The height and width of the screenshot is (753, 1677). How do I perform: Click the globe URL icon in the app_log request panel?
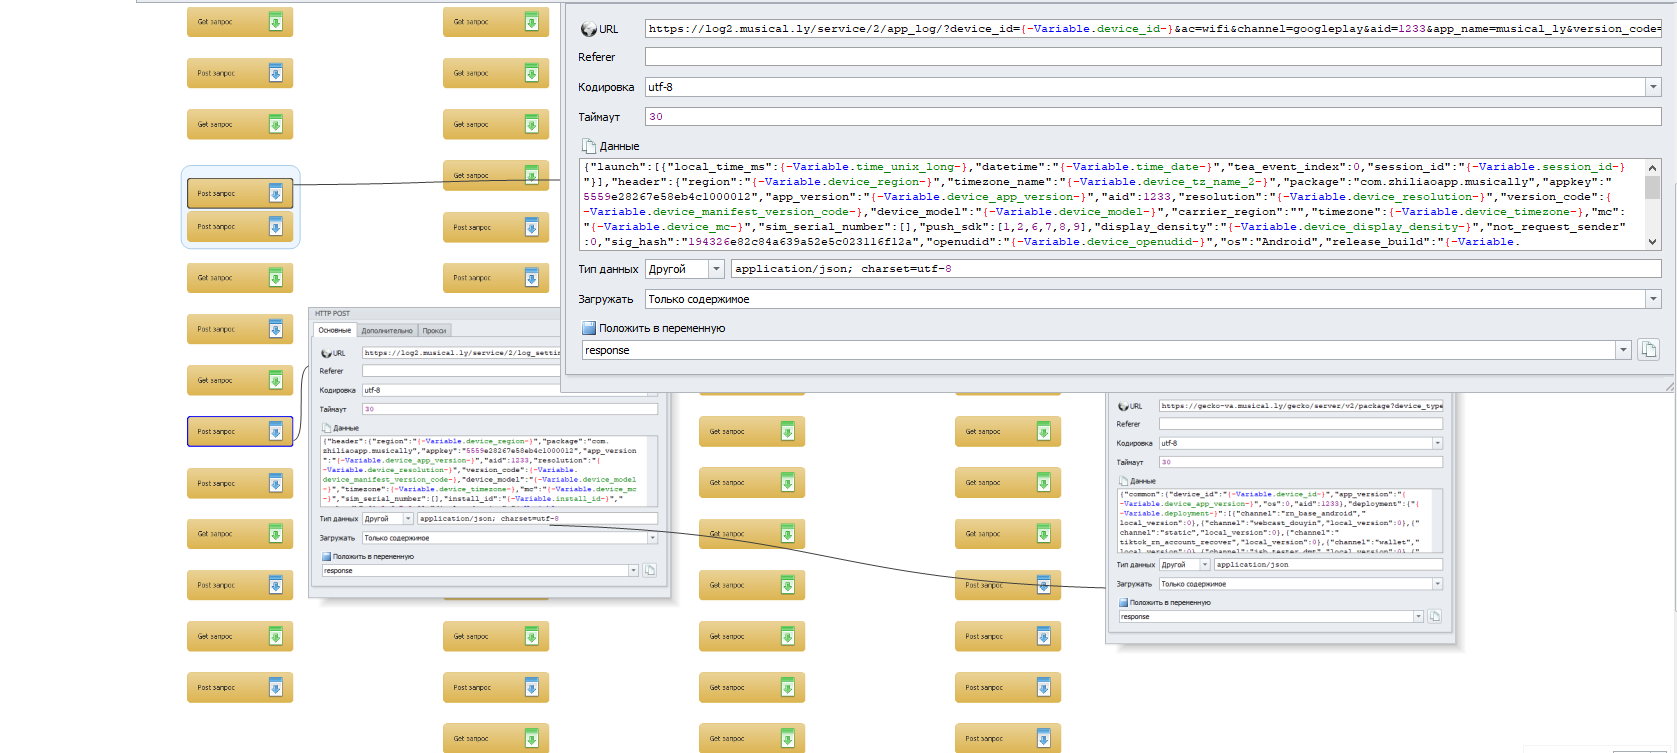(x=589, y=29)
